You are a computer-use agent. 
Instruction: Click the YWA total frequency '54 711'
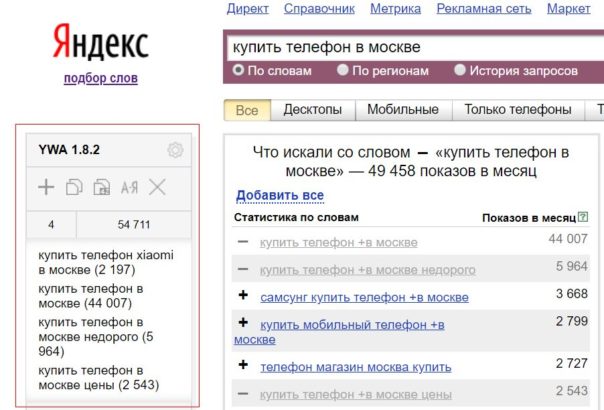click(134, 225)
